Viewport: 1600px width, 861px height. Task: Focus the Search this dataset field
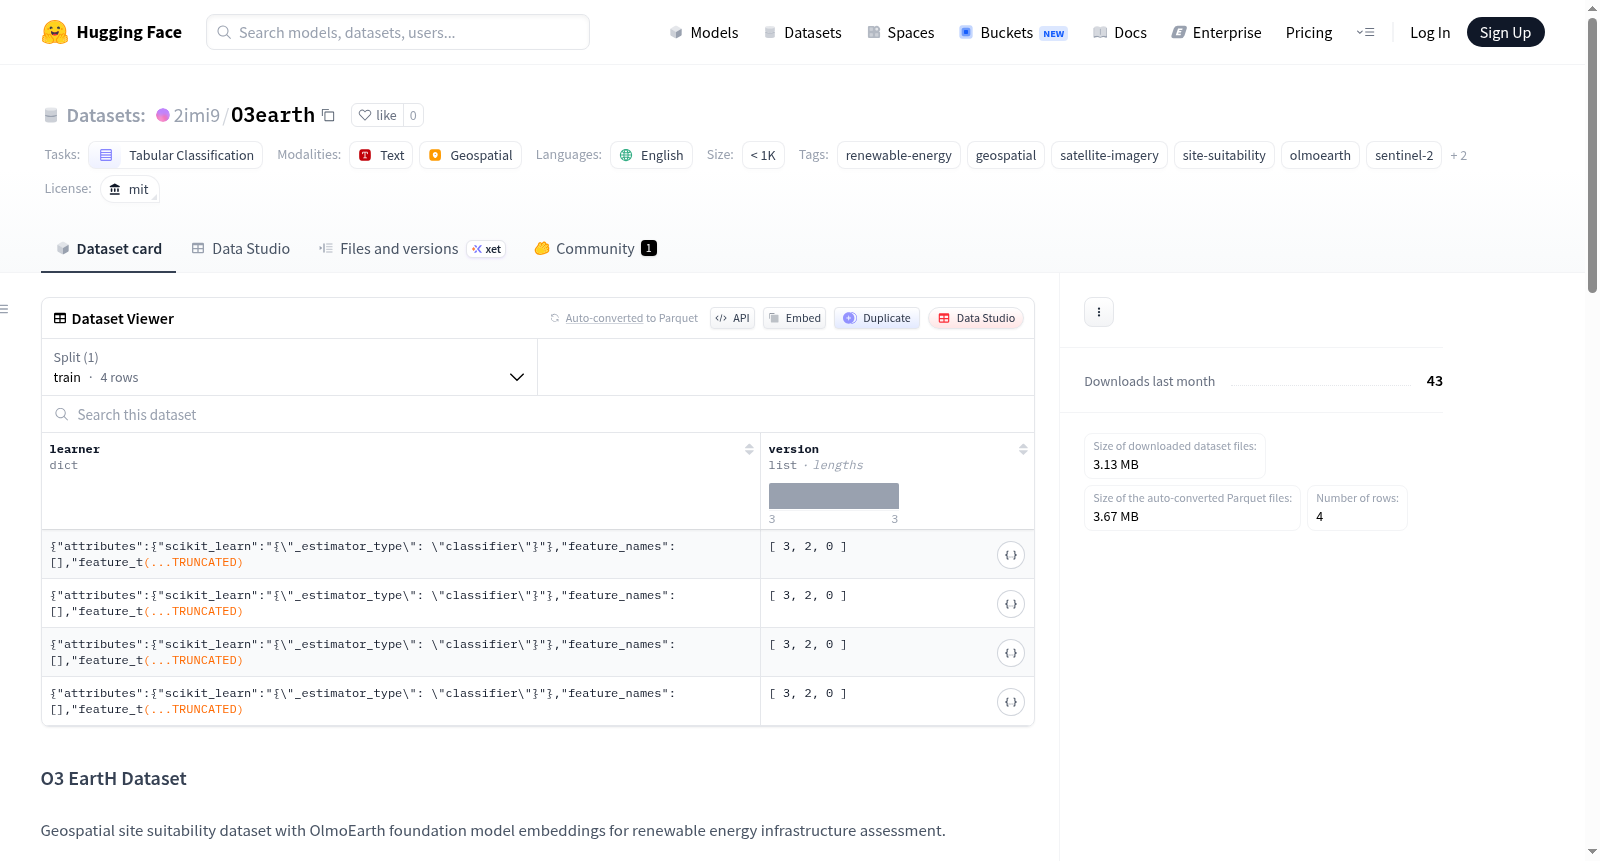538,414
